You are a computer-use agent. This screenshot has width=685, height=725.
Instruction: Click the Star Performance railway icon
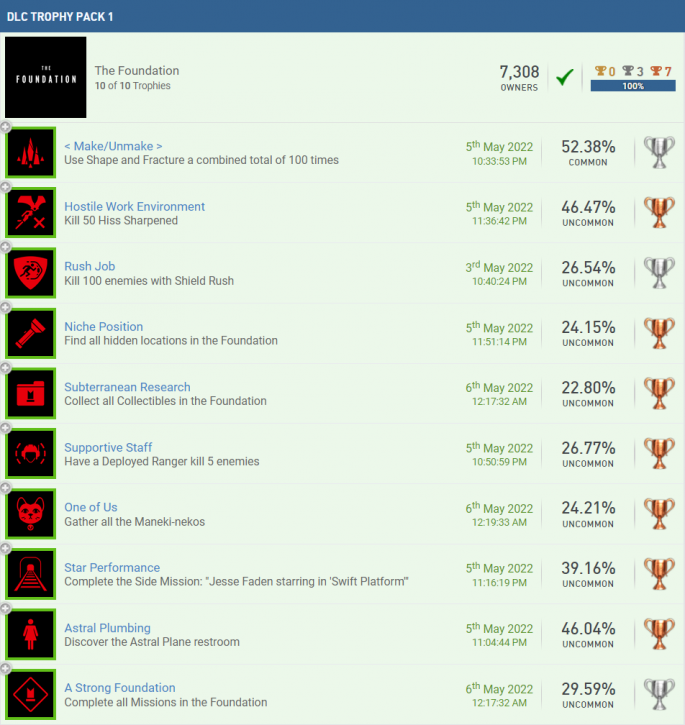tap(31, 574)
